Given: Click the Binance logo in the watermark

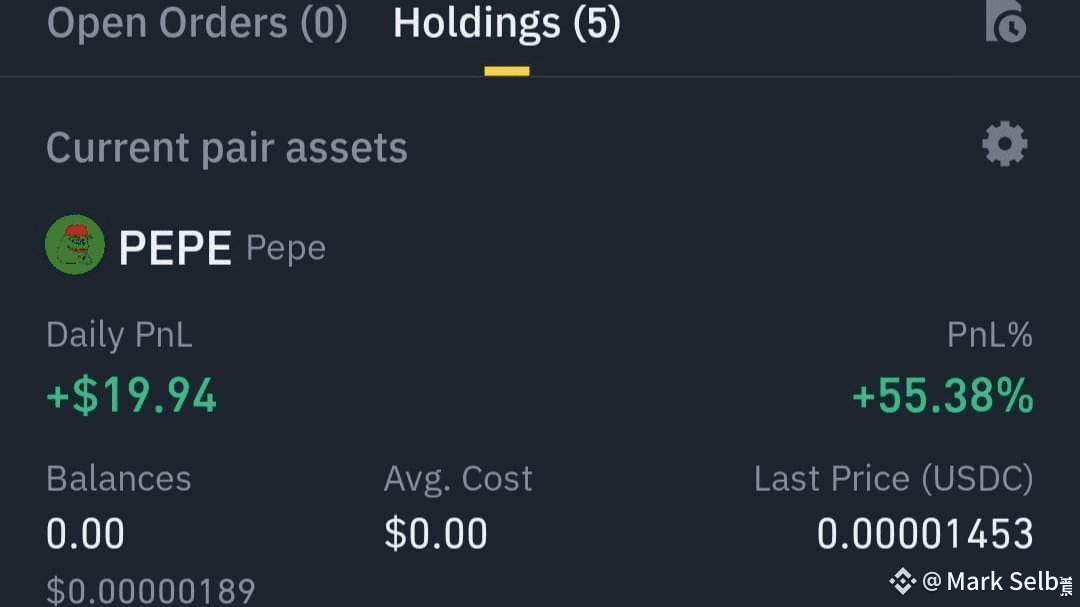Looking at the screenshot, I should [902, 582].
